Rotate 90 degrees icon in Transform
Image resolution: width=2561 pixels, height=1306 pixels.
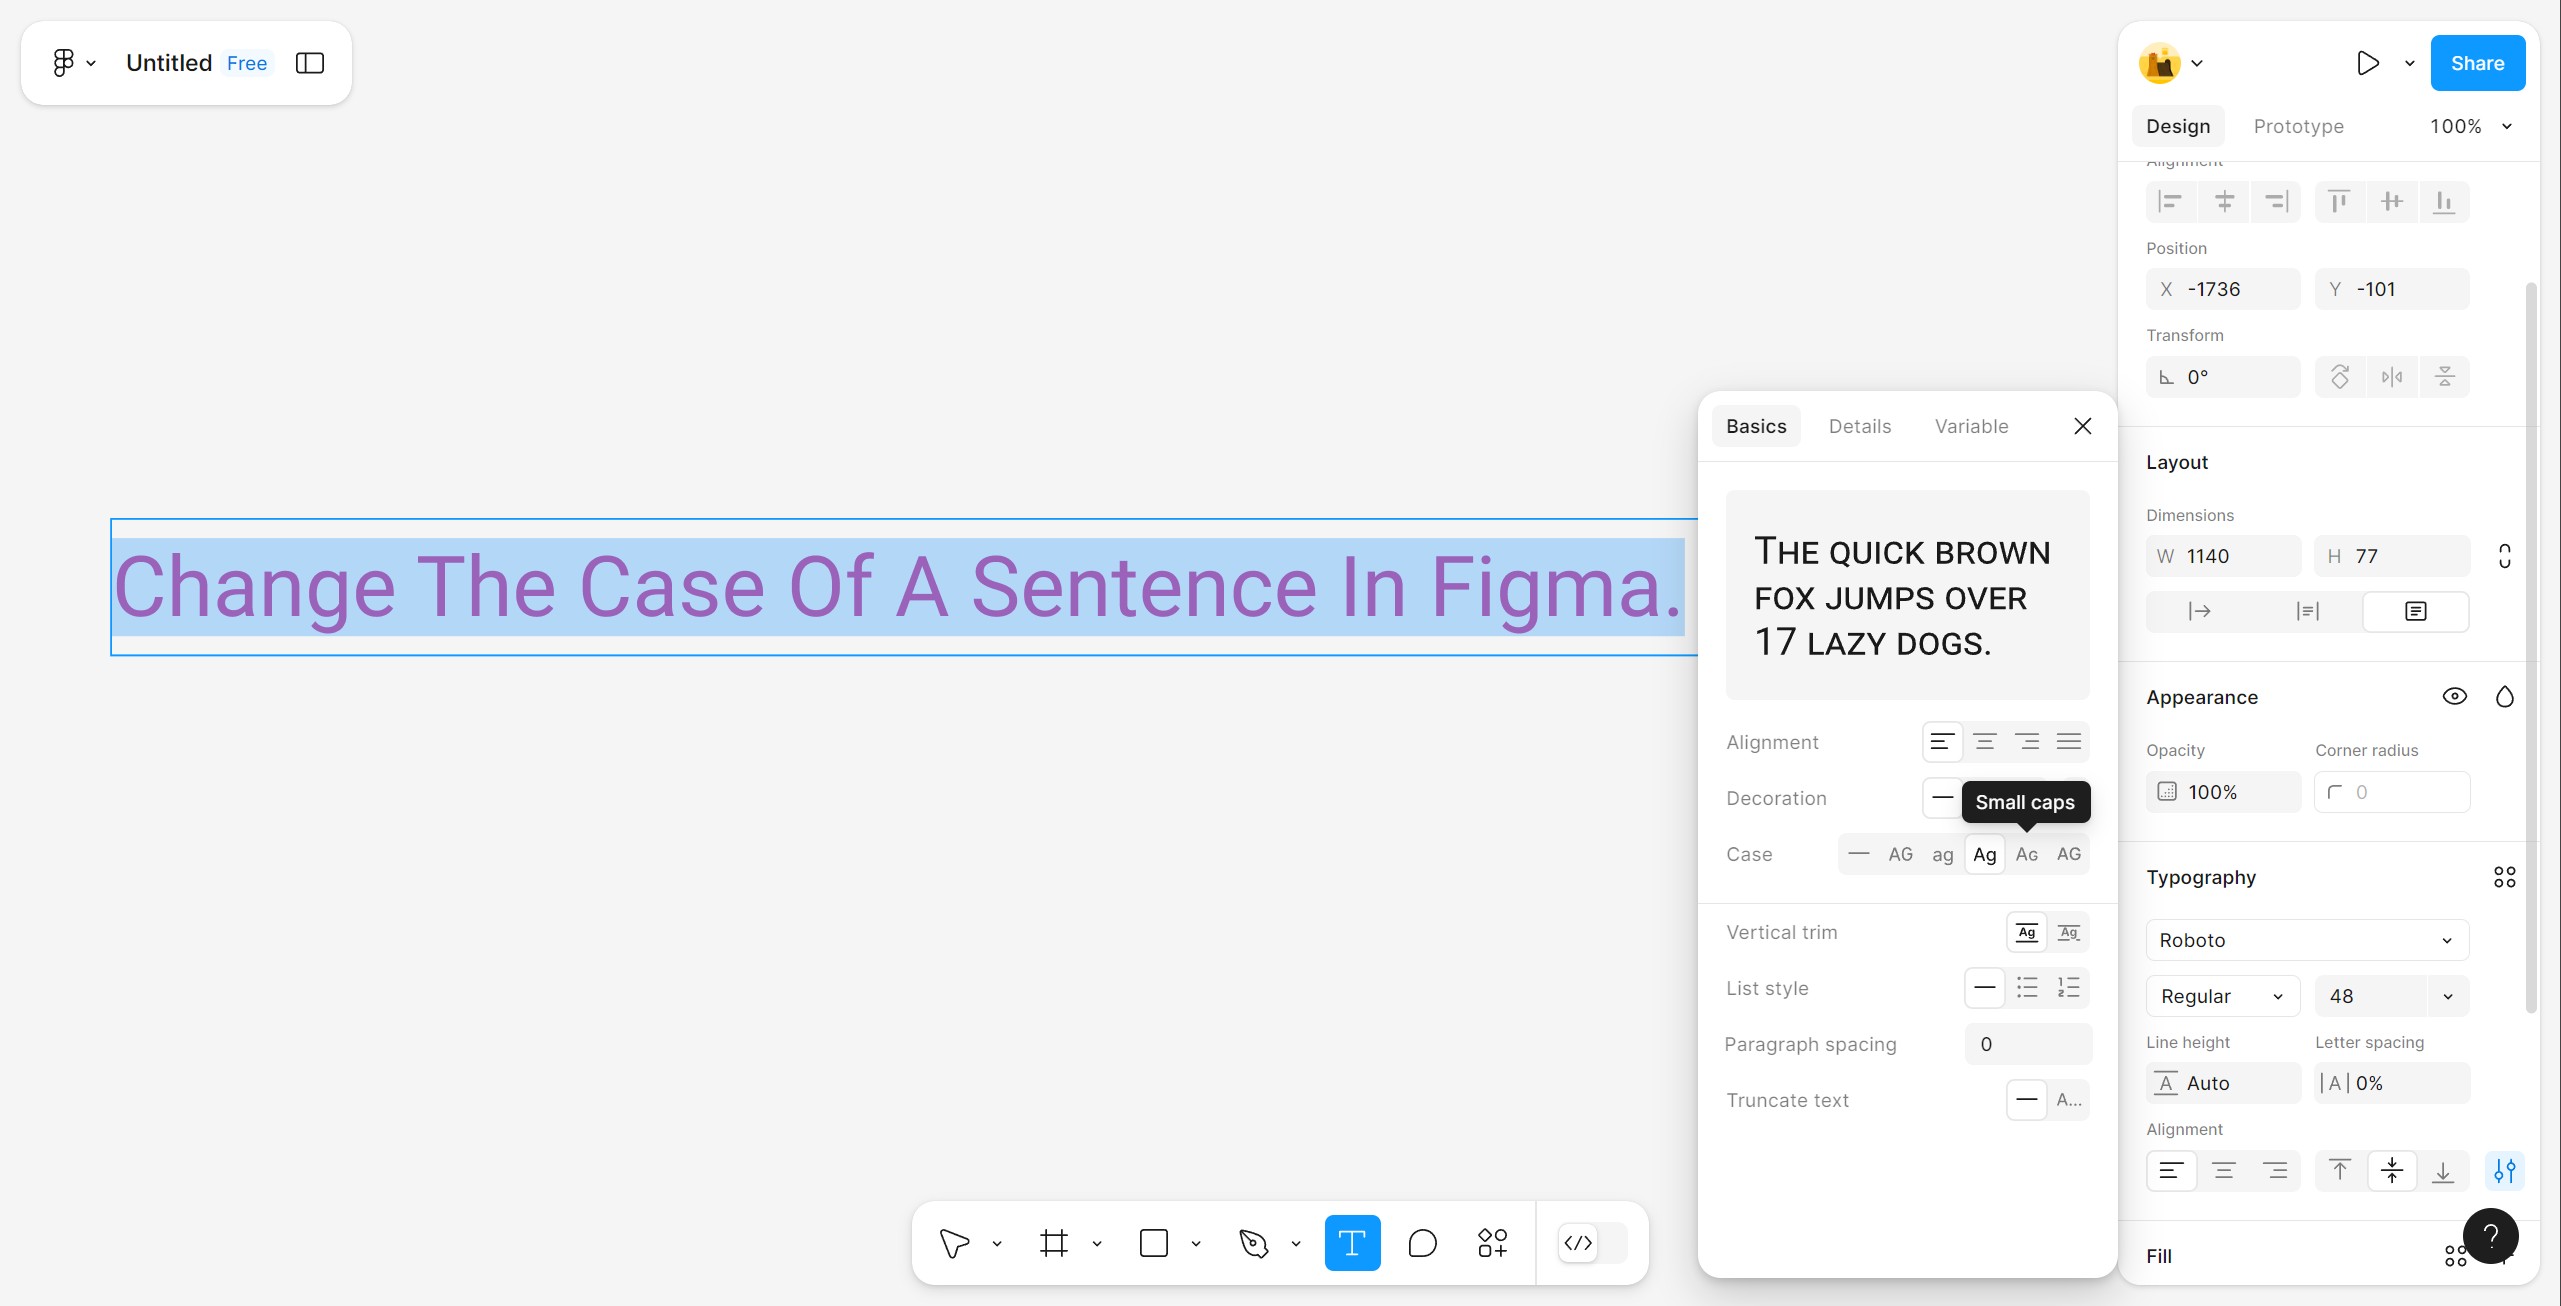(2340, 377)
